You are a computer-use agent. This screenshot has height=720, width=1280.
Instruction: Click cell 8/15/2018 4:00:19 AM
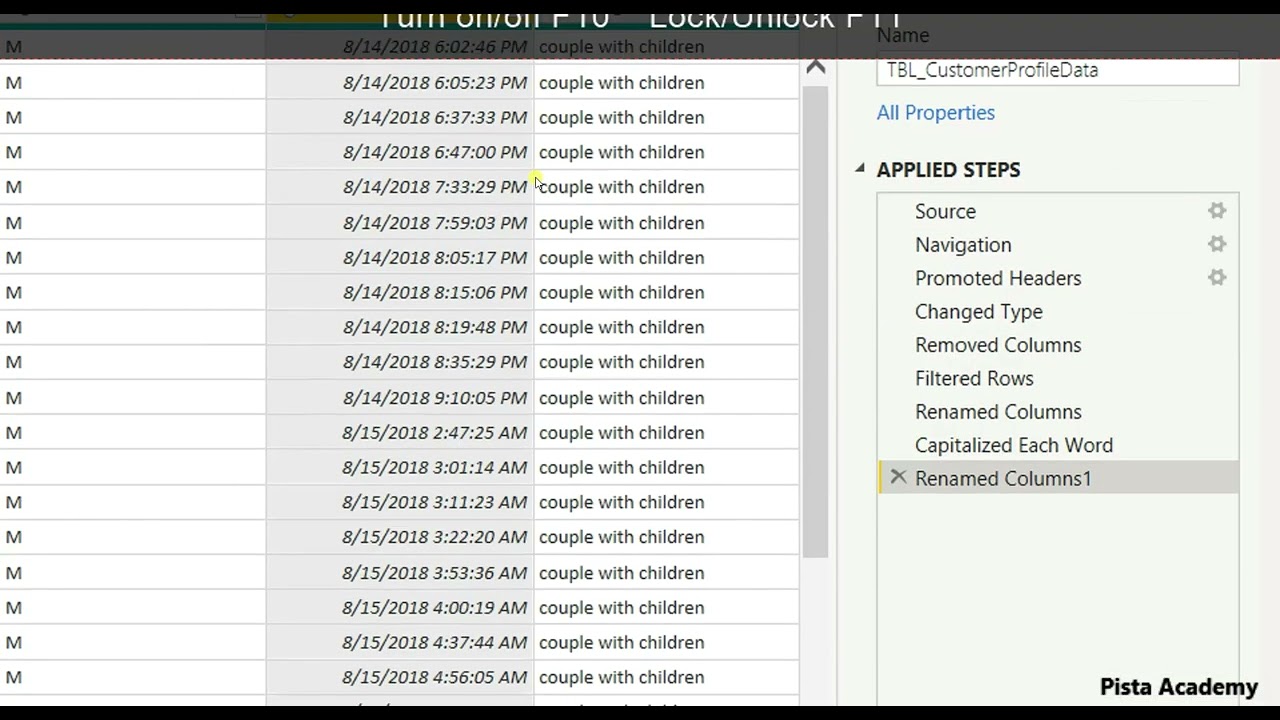click(x=400, y=607)
